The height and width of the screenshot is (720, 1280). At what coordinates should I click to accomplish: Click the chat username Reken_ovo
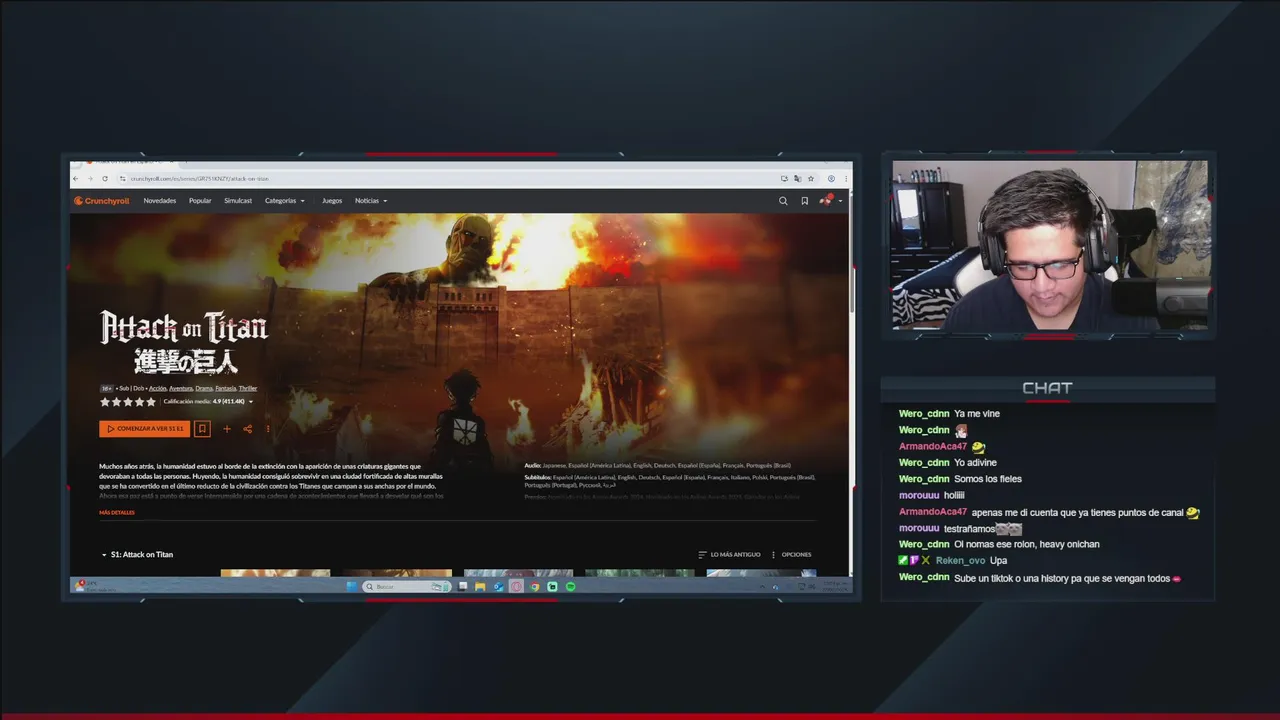[x=960, y=561]
